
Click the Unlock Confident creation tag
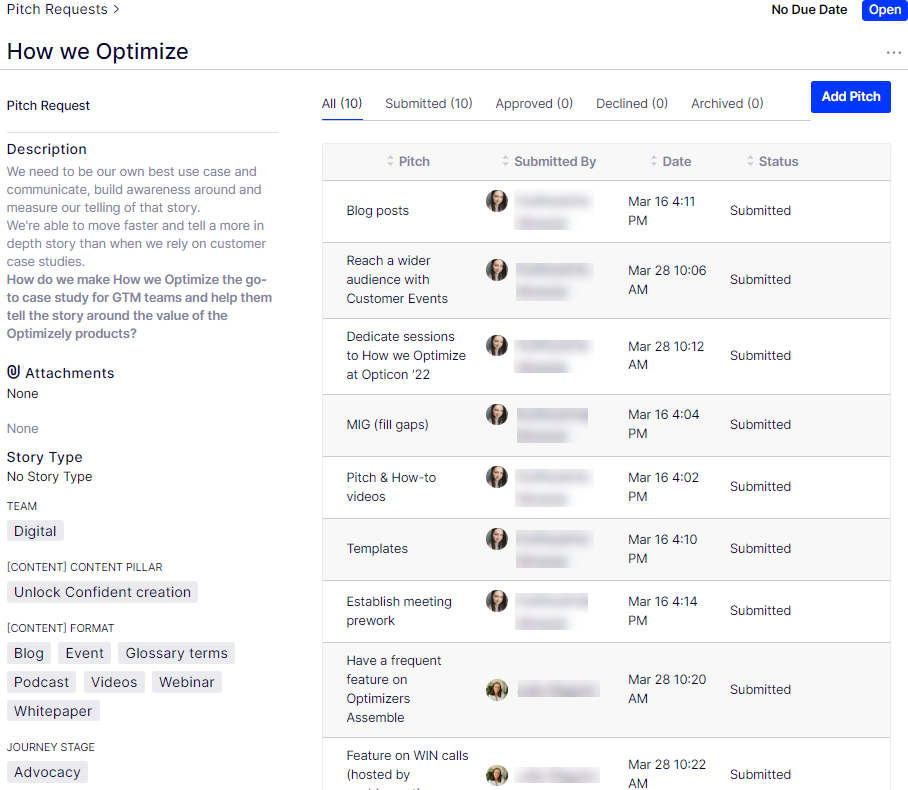tap(102, 592)
